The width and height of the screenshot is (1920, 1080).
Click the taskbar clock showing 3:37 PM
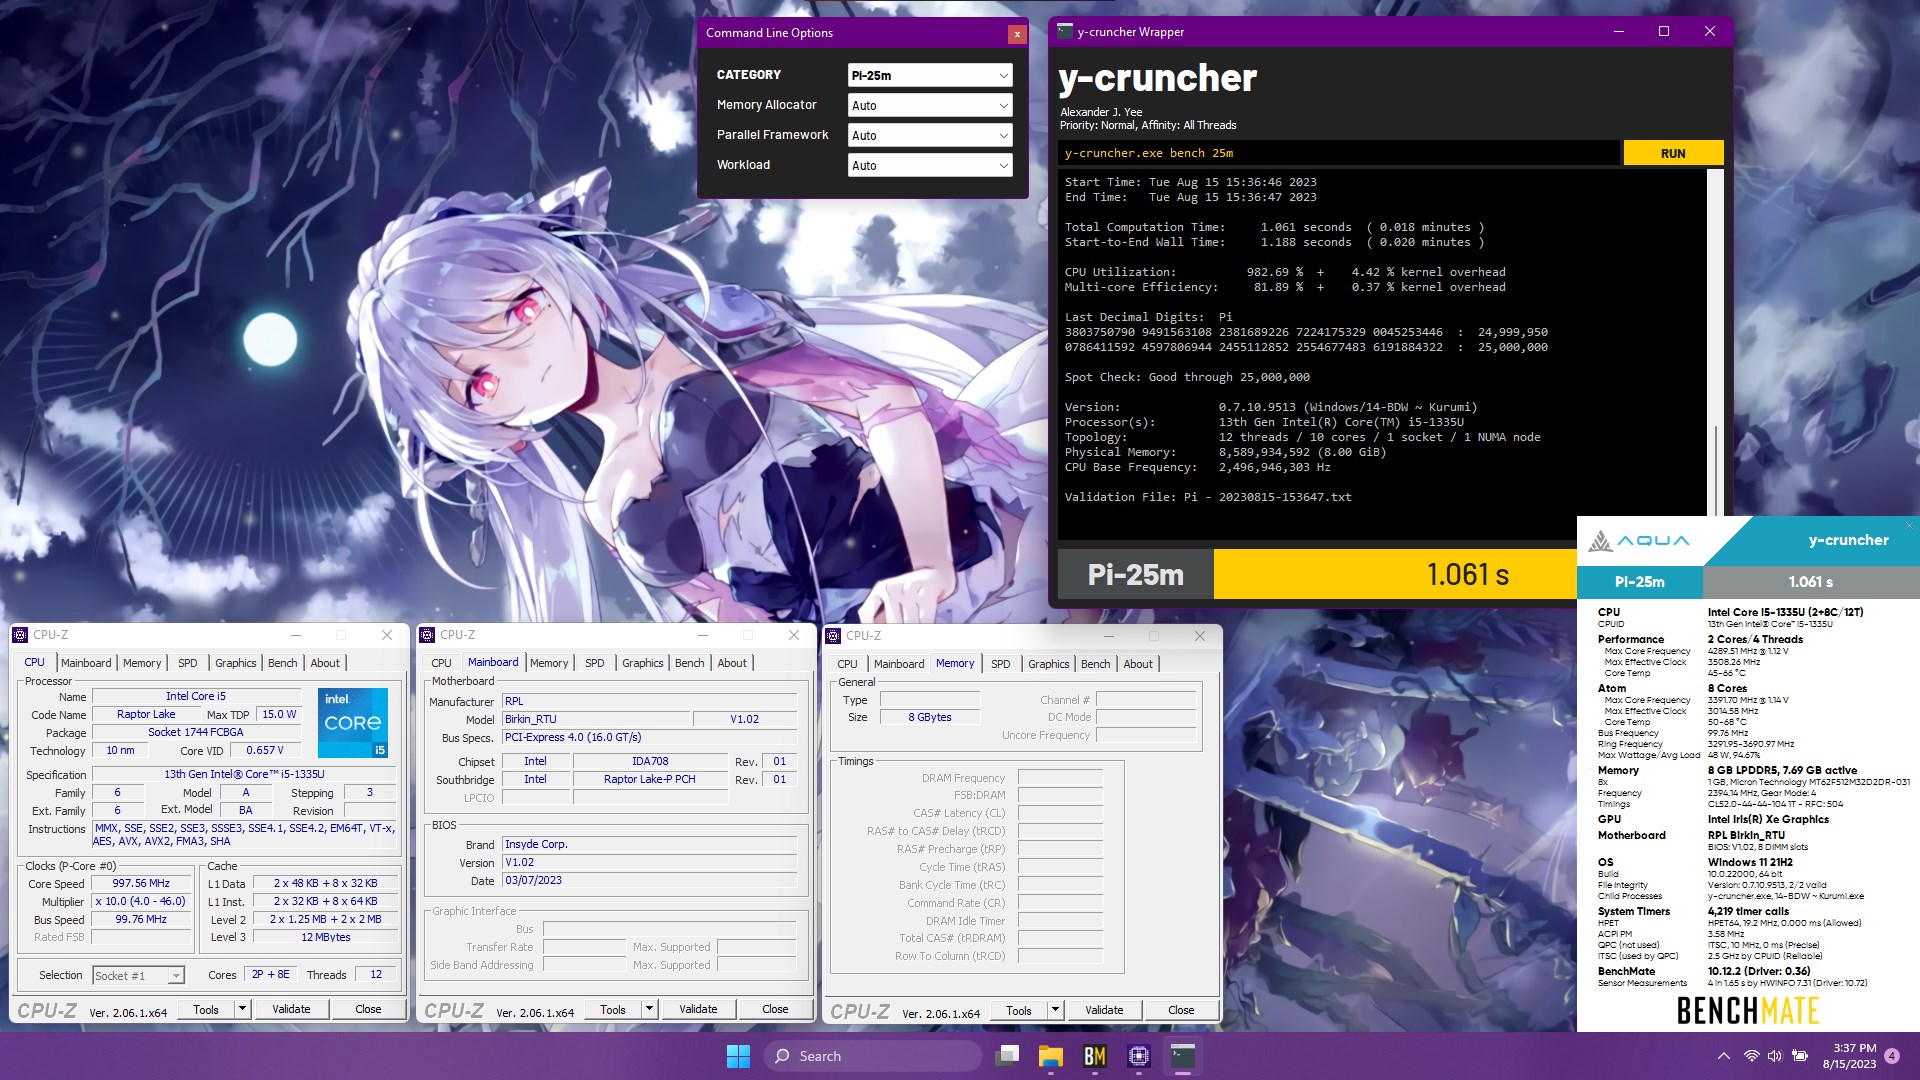point(1849,1056)
